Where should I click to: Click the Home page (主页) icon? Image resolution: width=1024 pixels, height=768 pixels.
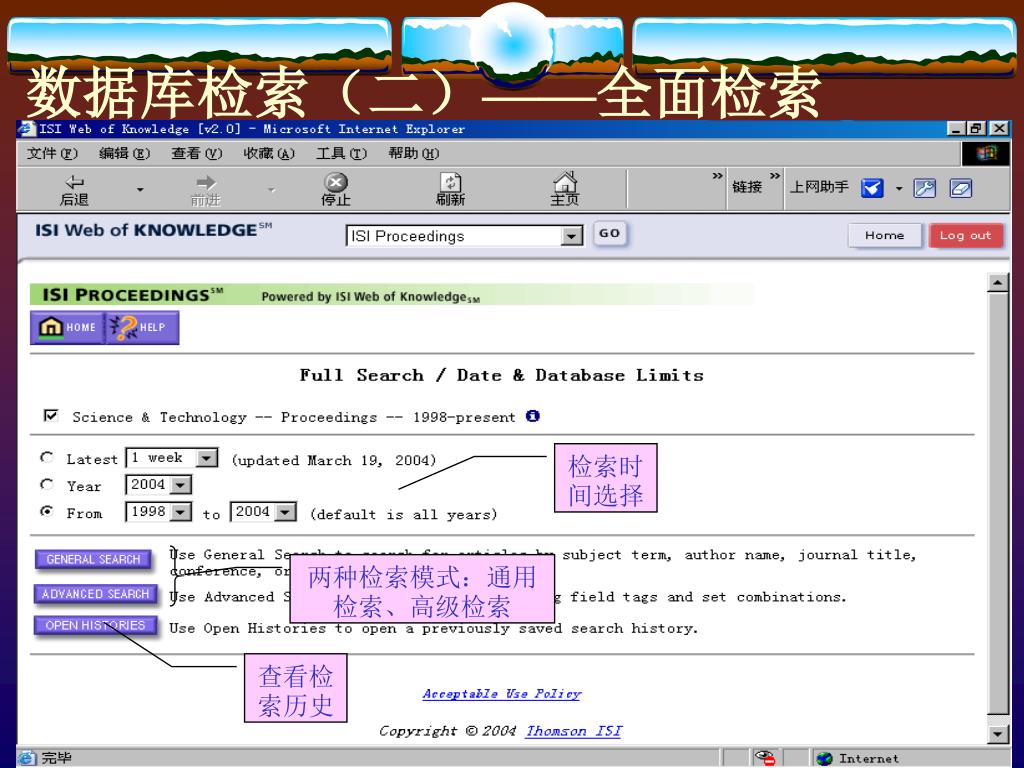coord(565,181)
